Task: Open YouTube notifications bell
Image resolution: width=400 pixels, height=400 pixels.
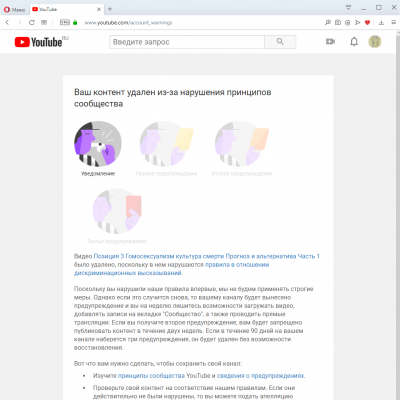Action: coord(354,42)
